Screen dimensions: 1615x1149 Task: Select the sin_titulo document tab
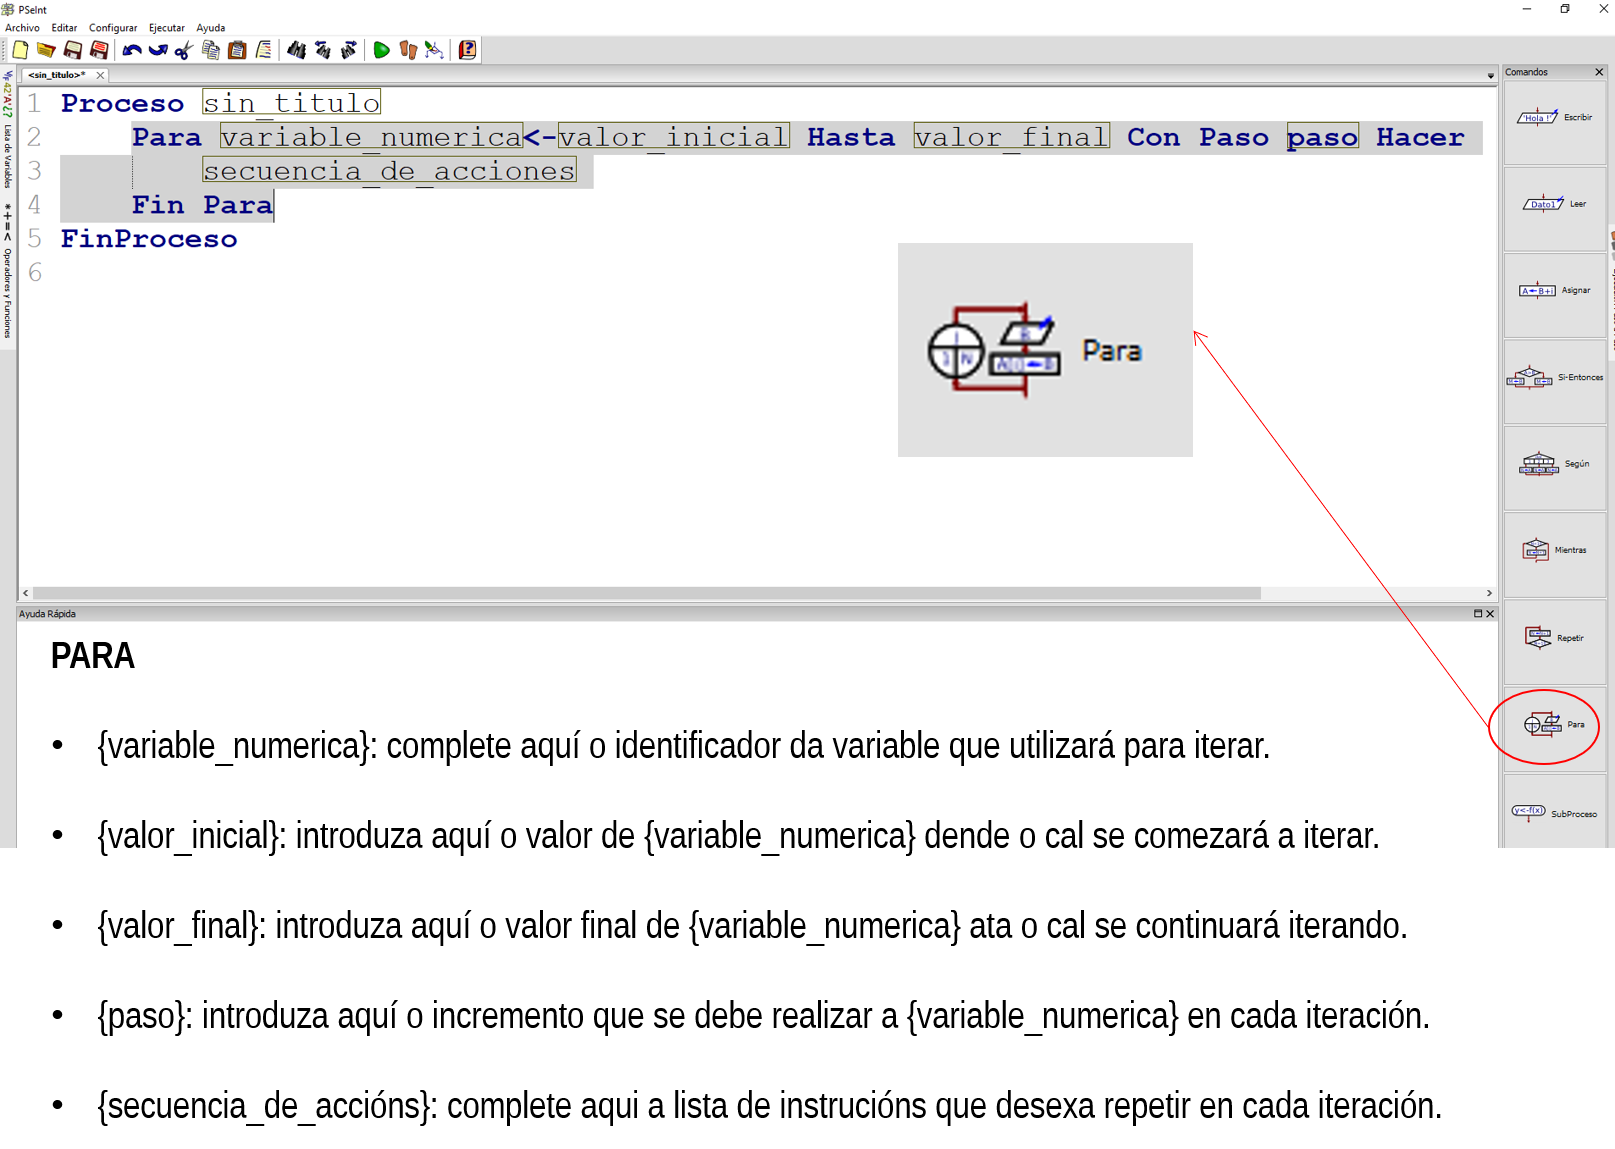tap(55, 74)
